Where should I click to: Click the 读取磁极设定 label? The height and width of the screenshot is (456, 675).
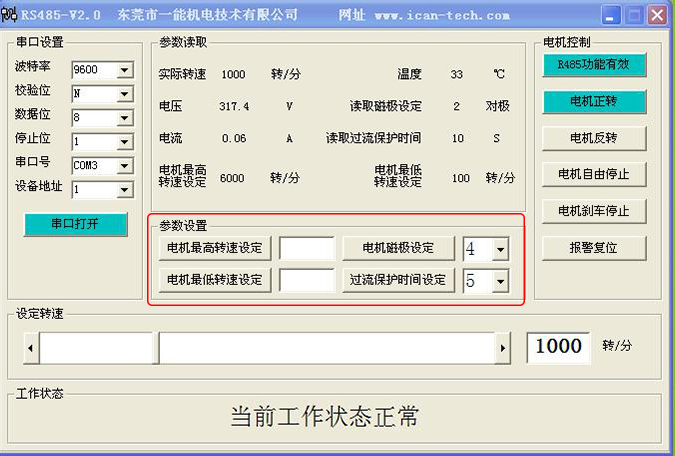click(386, 106)
